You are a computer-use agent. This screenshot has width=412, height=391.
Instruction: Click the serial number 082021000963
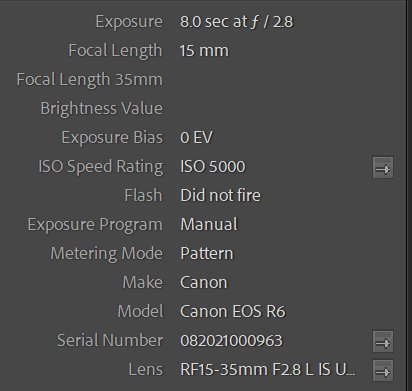(231, 340)
